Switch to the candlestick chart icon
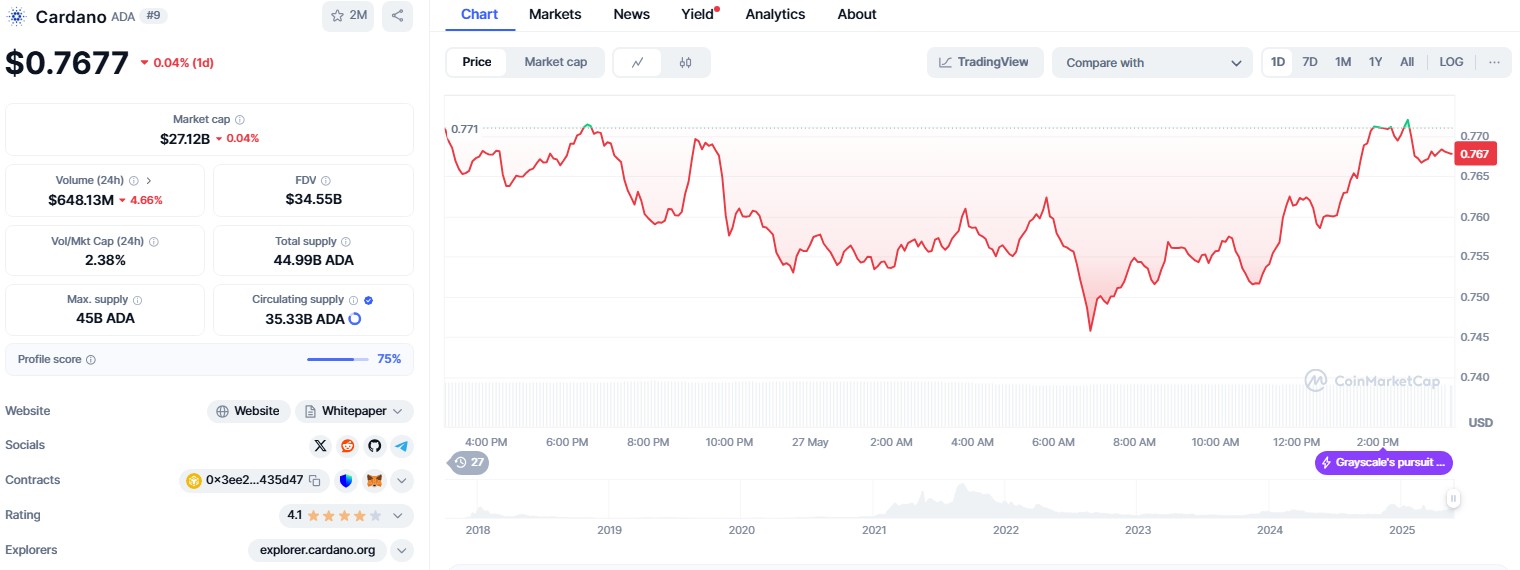This screenshot has height=570, width=1520. point(685,62)
